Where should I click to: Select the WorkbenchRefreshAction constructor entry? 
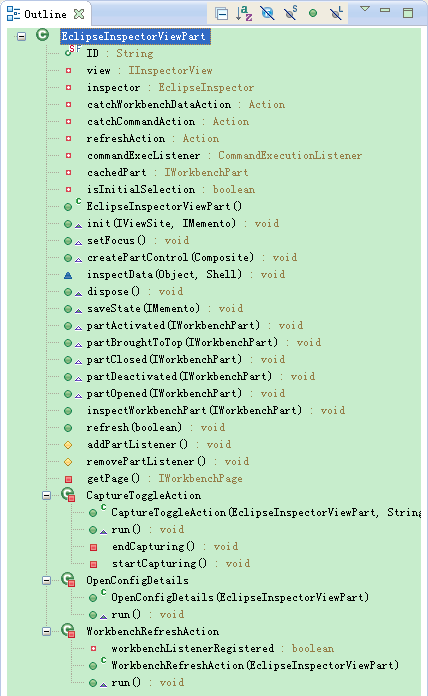point(255,666)
